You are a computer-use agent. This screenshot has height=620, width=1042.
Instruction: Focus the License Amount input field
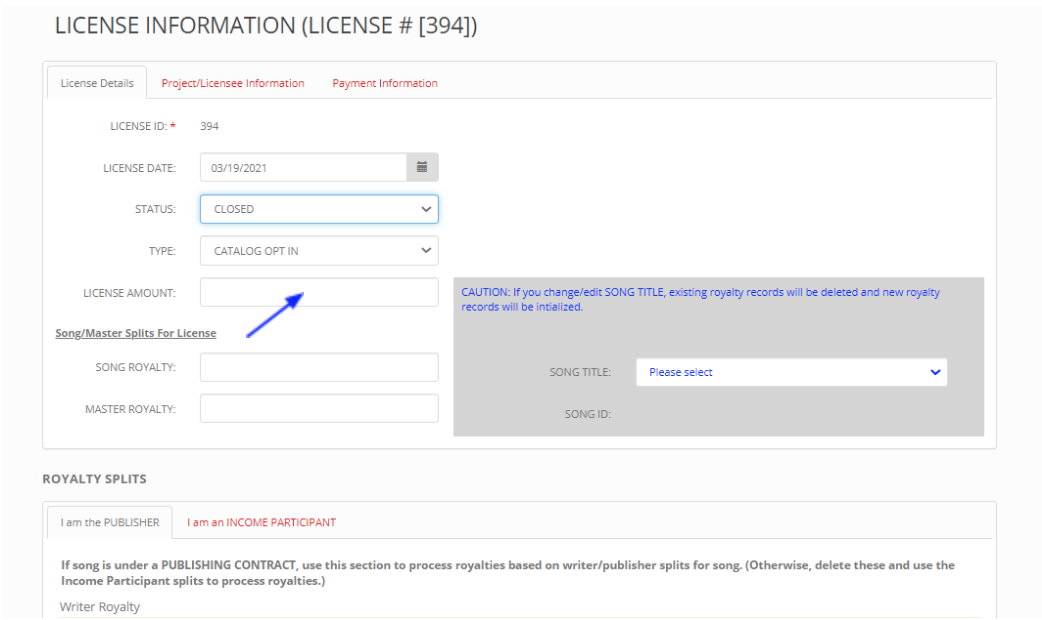click(x=319, y=292)
